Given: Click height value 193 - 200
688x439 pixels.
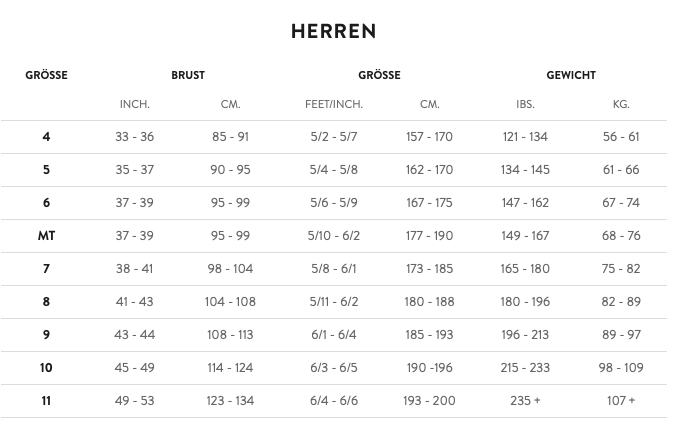Looking at the screenshot, I should 429,401.
